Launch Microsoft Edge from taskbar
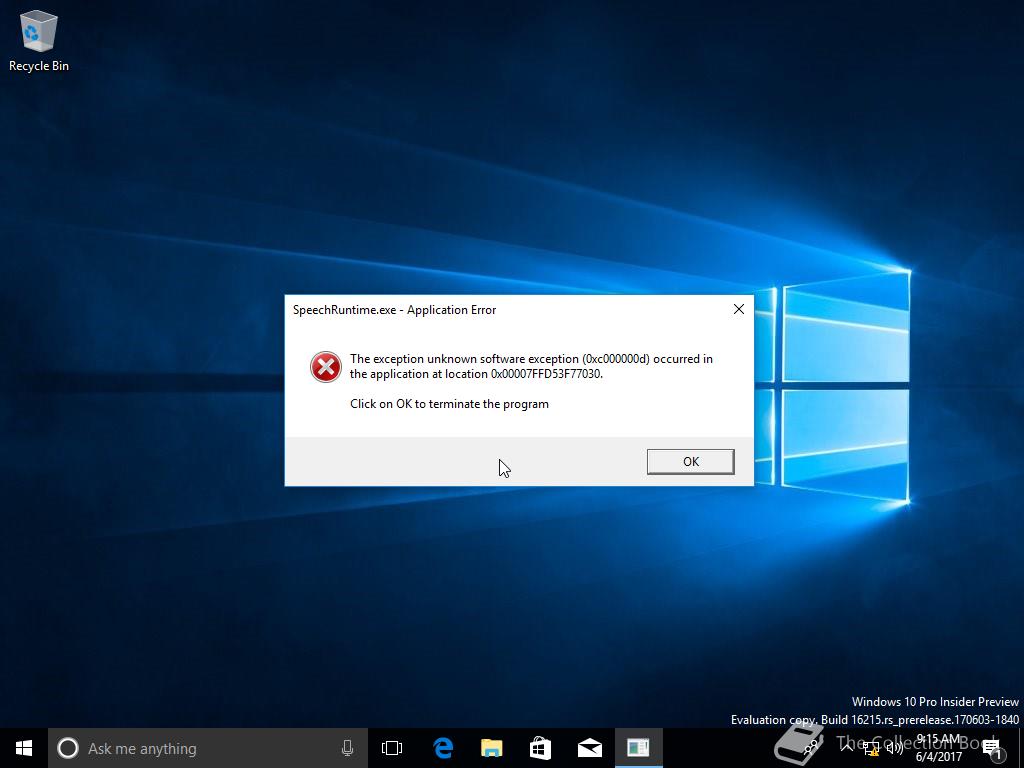The height and width of the screenshot is (768, 1024). tap(443, 748)
